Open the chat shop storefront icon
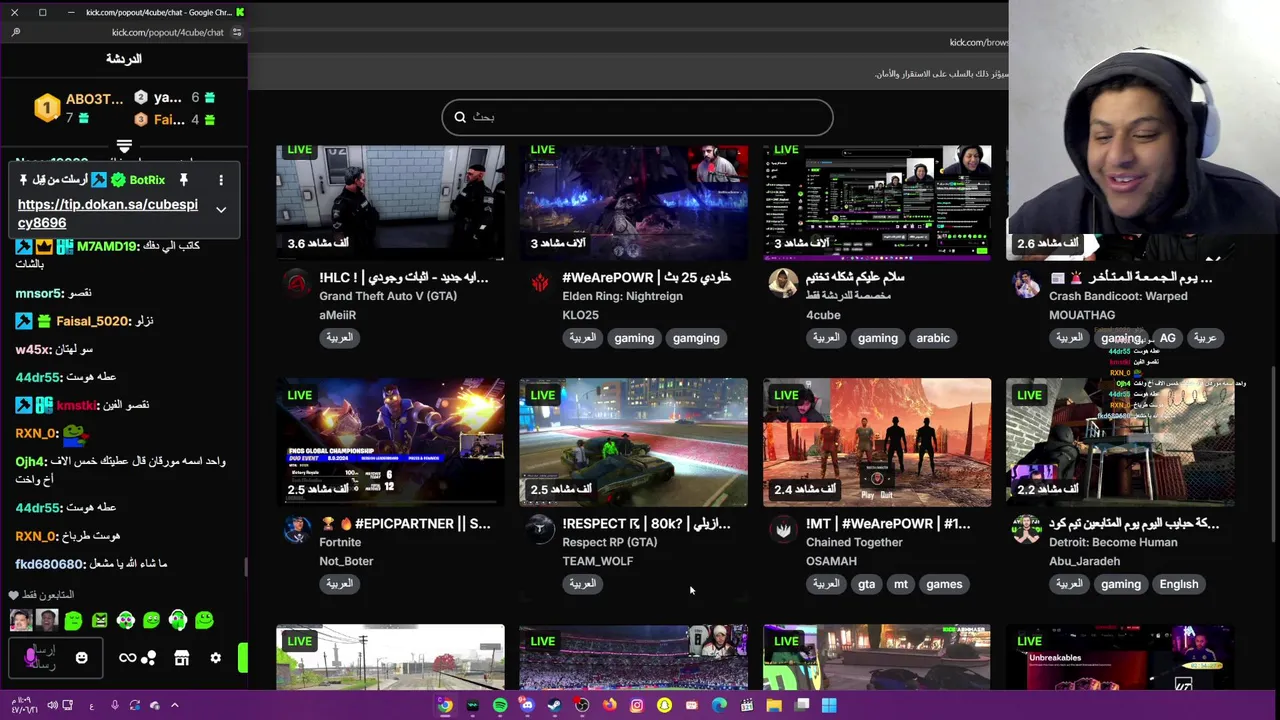Image resolution: width=1280 pixels, height=720 pixels. (181, 658)
